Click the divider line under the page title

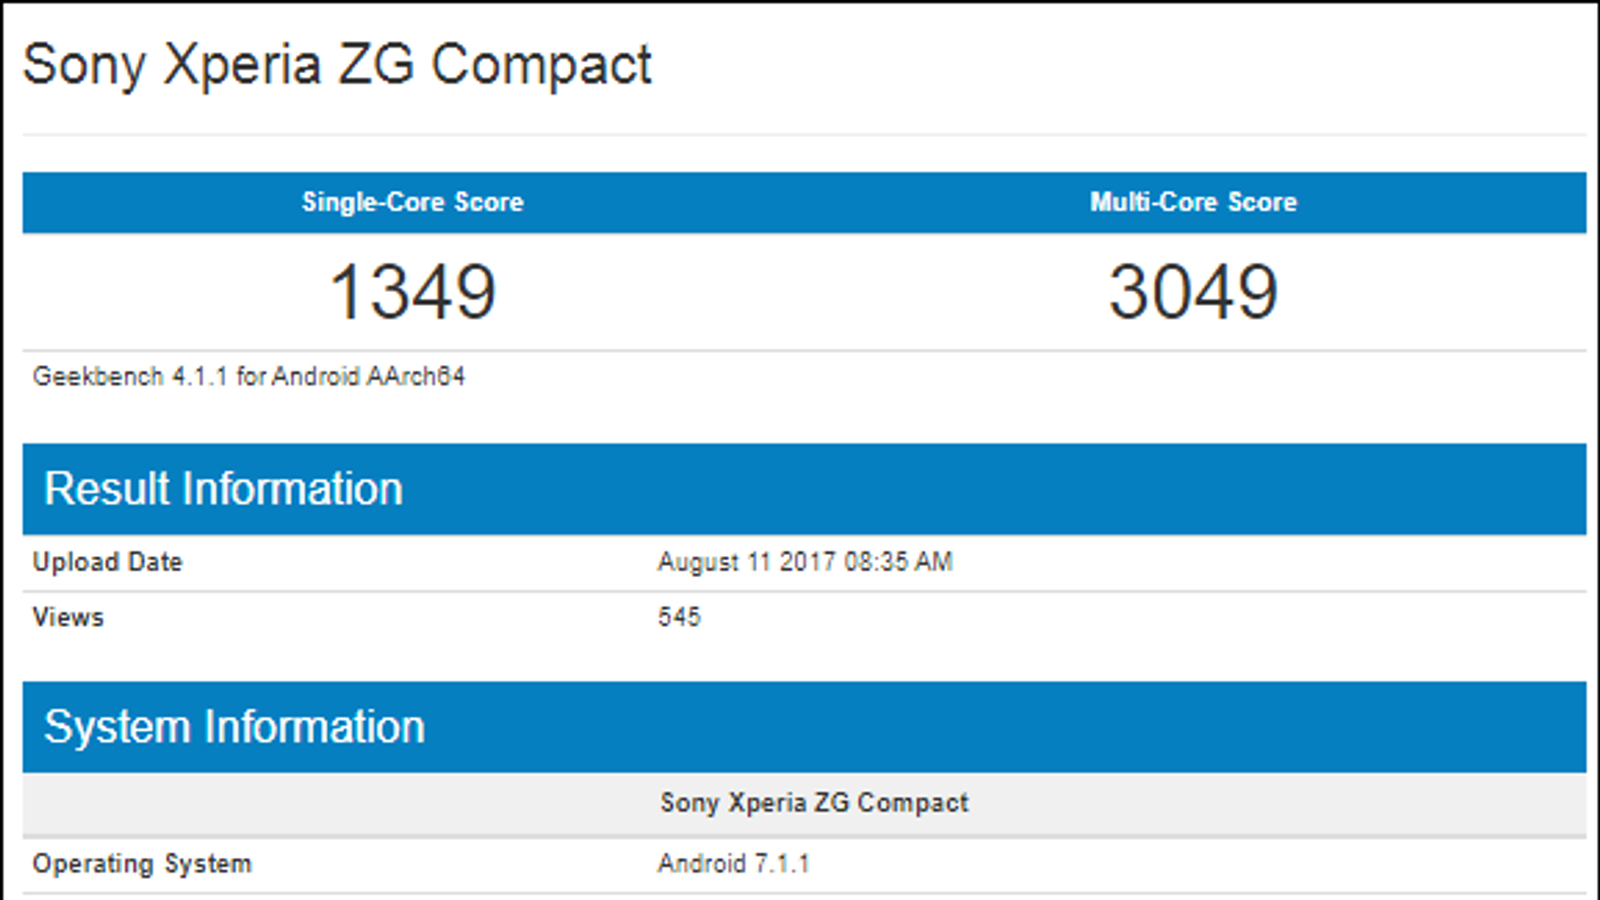coord(804,134)
